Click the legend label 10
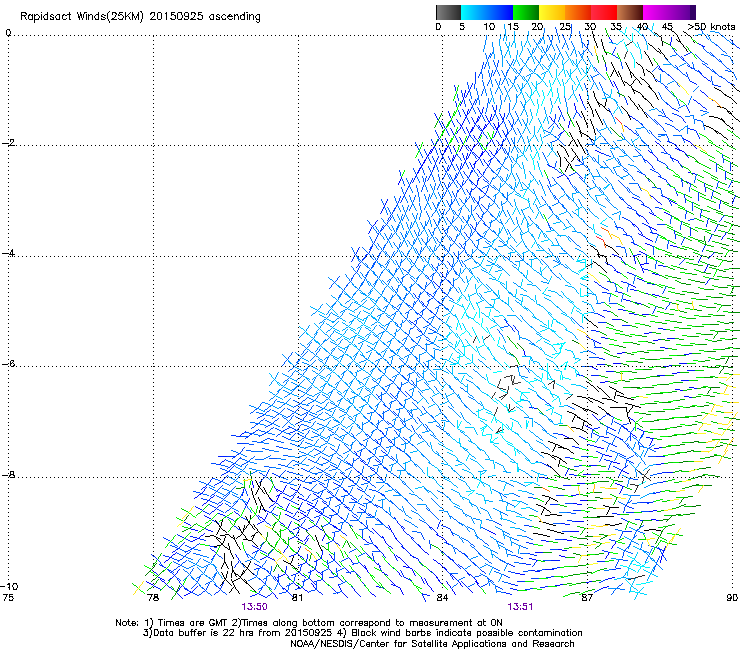 coord(489,27)
